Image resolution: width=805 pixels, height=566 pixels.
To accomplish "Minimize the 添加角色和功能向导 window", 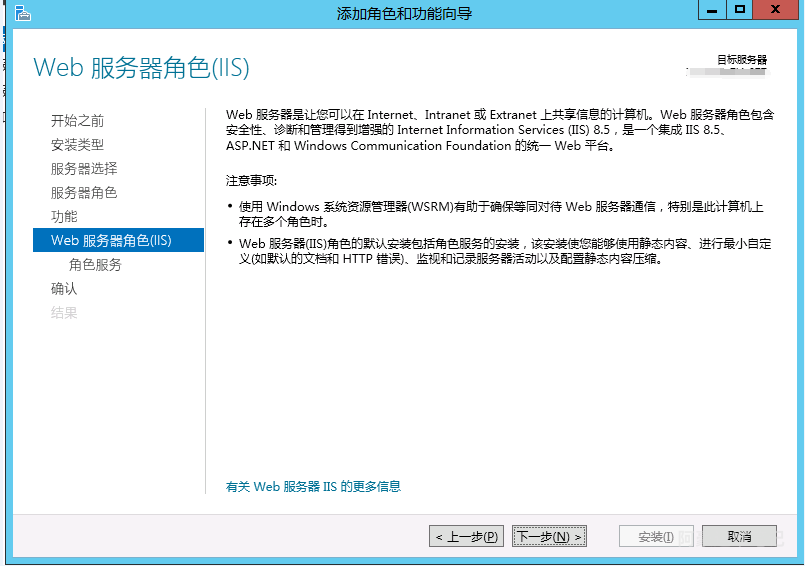I will coord(711,10).
